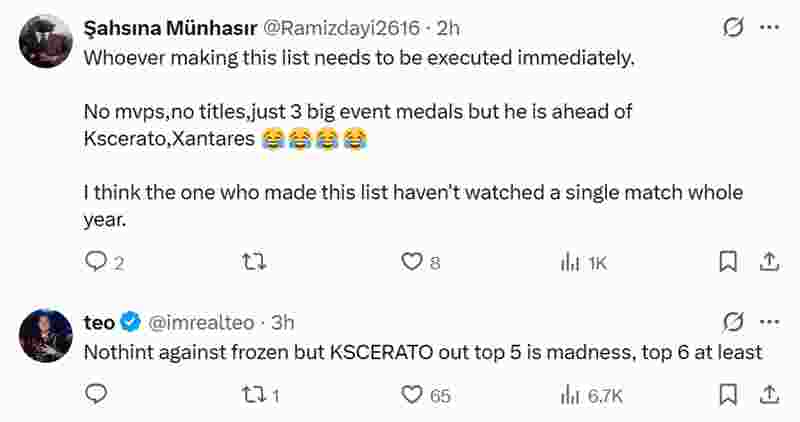The width and height of the screenshot is (800, 422).
Task: Bookmark Şahsına Münhasır's tweet
Action: tap(729, 262)
